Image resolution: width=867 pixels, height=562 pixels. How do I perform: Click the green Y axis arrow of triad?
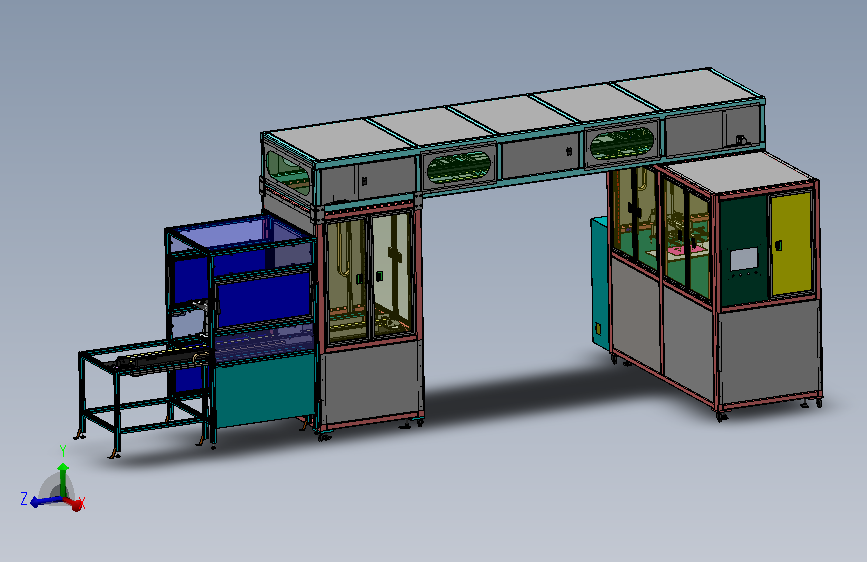63,479
